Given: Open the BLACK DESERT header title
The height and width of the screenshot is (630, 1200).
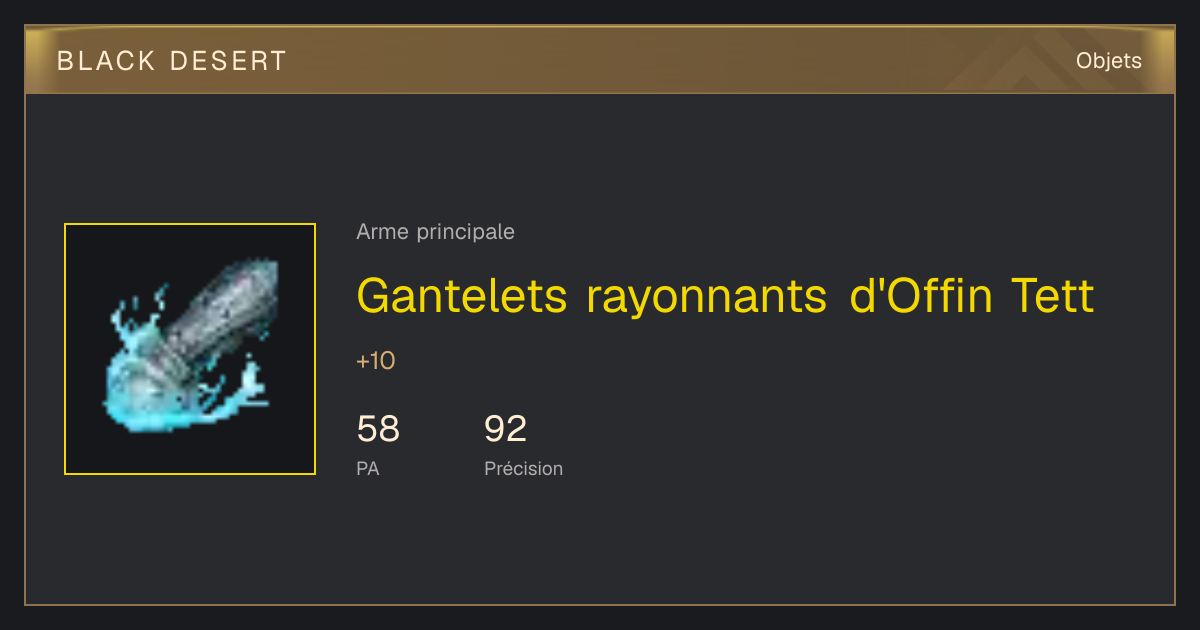Looking at the screenshot, I should 172,61.
